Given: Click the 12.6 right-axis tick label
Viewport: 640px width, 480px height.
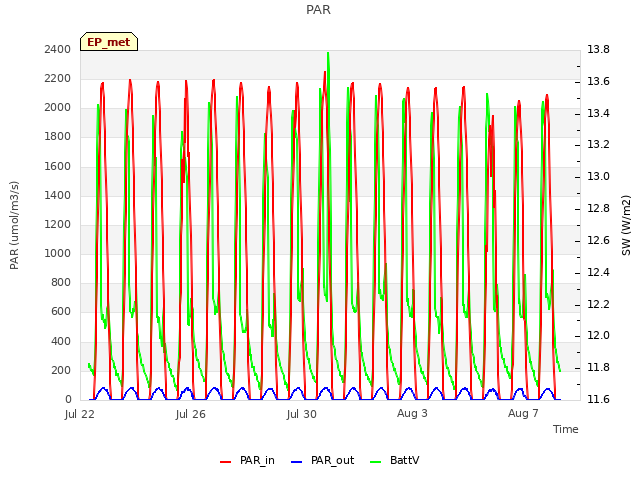Looking at the screenshot, I should (x=598, y=240).
